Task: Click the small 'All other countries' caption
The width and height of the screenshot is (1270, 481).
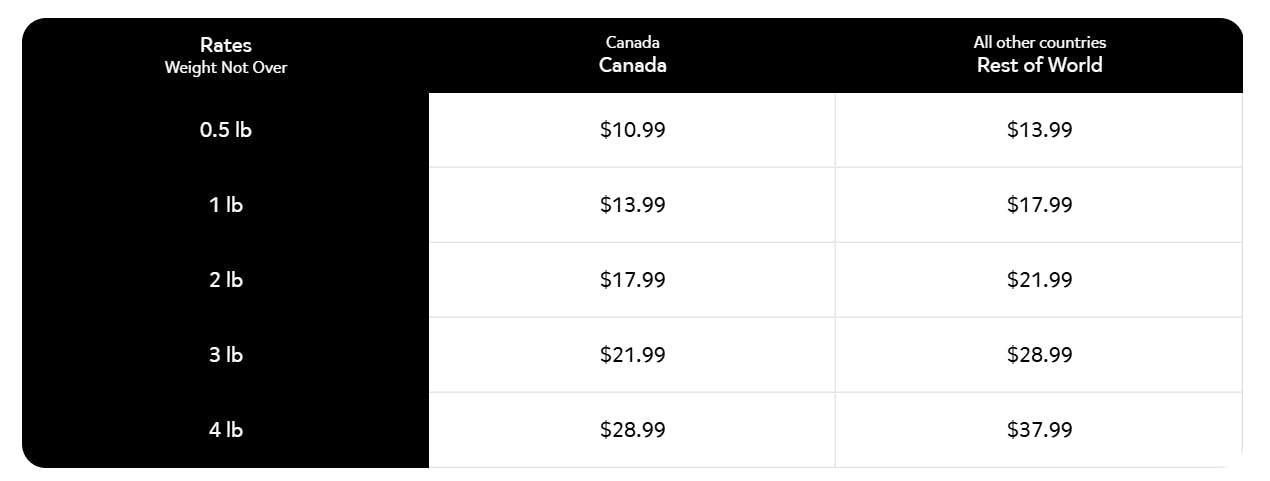Action: pyautogui.click(x=1039, y=43)
